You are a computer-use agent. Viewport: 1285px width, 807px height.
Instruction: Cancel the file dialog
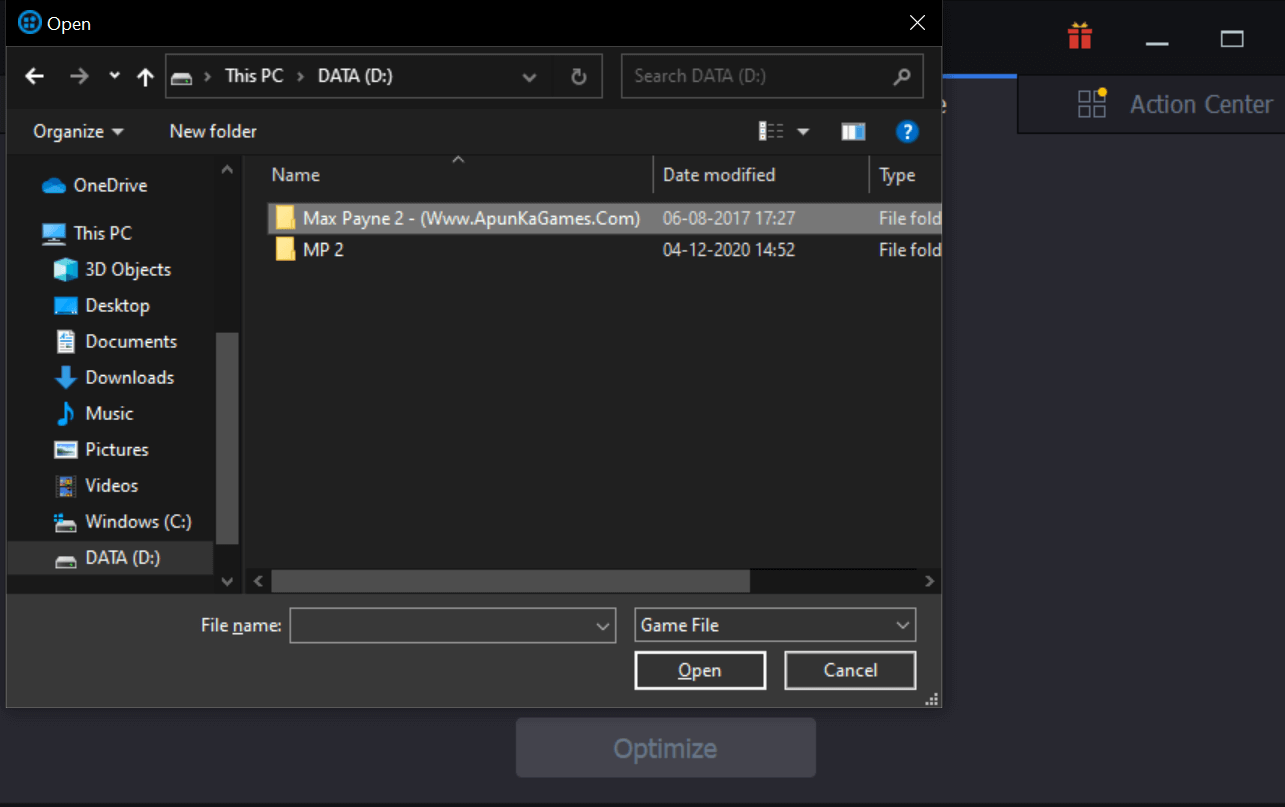(x=849, y=670)
